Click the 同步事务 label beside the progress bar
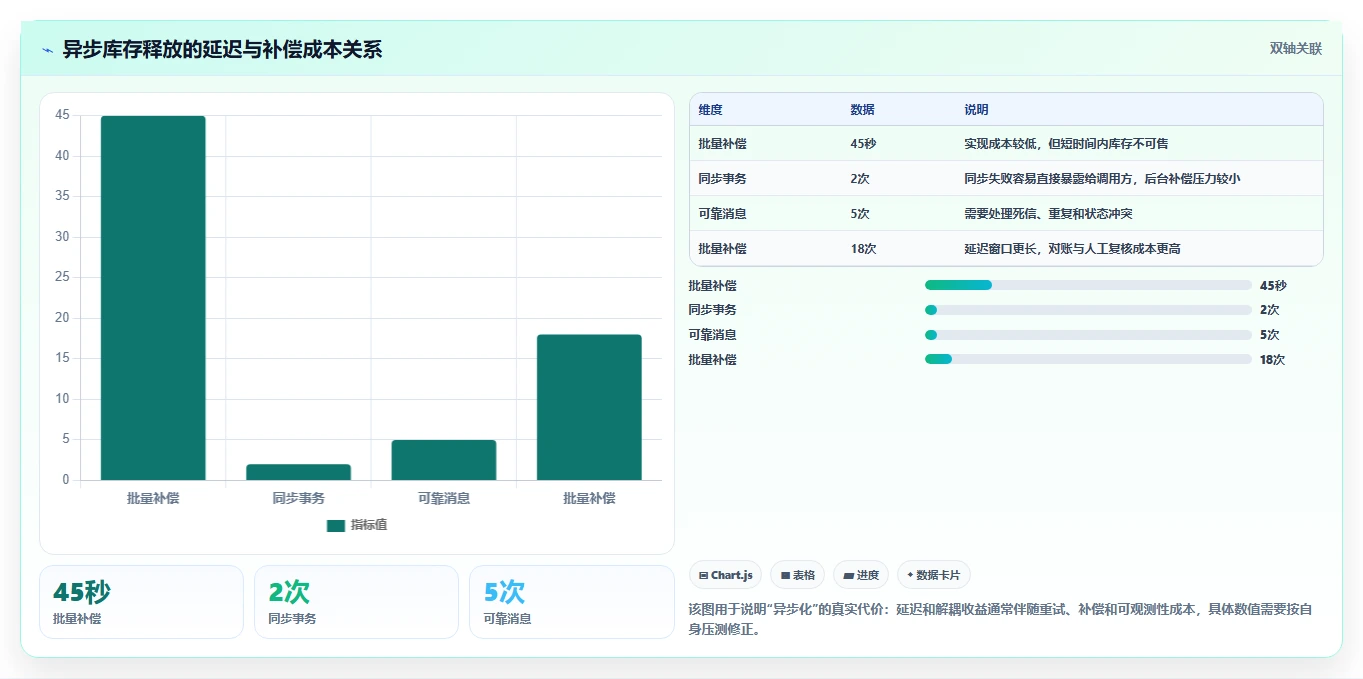 pos(712,310)
